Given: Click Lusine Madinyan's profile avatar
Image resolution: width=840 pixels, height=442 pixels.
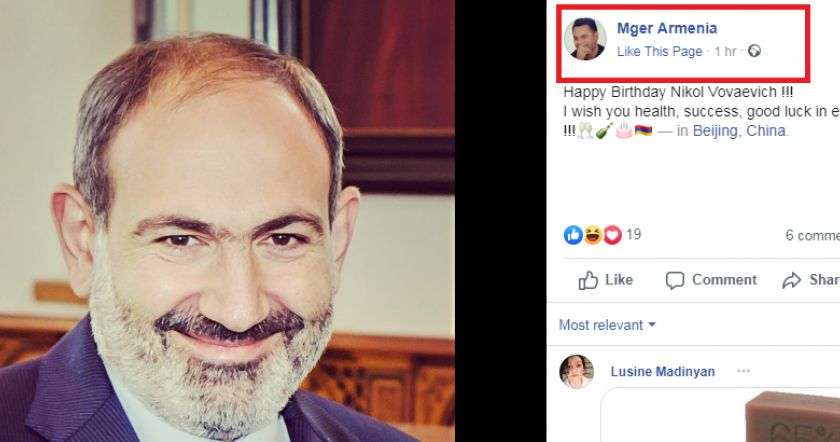Looking at the screenshot, I should [x=577, y=371].
